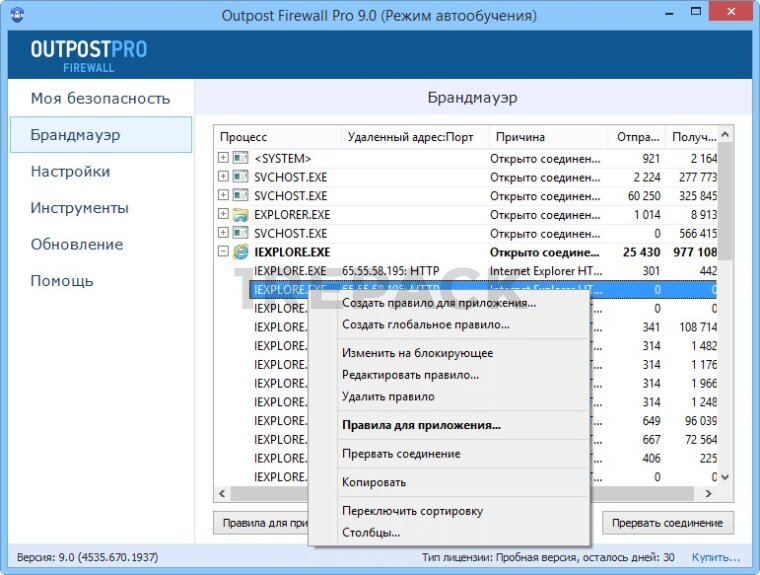Expand the EXPLORER.EXE tree node
This screenshot has height=575, width=760.
point(223,214)
